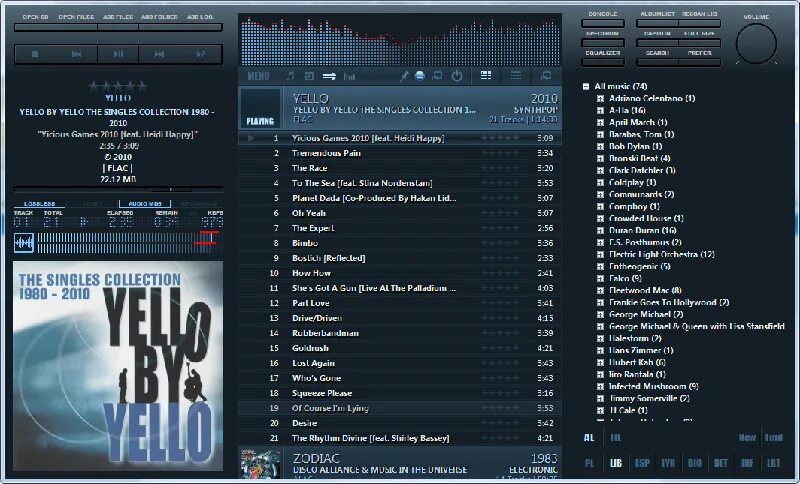The image size is (800, 484).
Task: Select Frankie Goes To Hollywood tree item
Action: pos(669,302)
